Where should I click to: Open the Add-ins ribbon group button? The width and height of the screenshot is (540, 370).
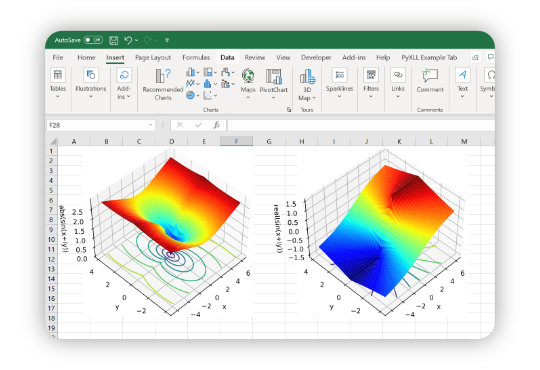124,84
